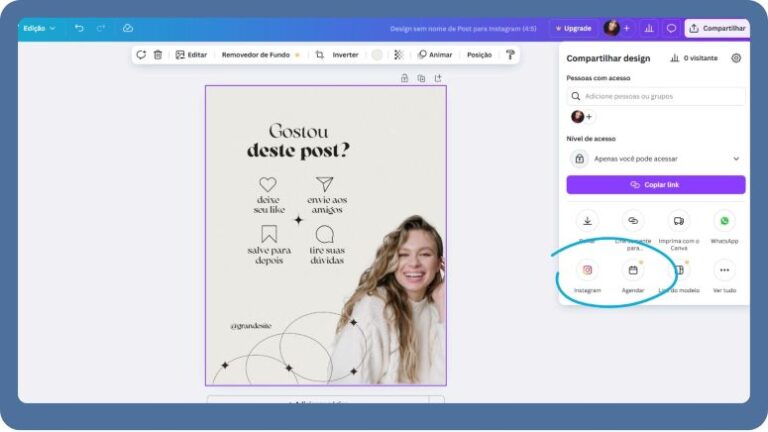The image size is (768, 432).
Task: Open the analytics chart icon
Action: pyautogui.click(x=649, y=28)
